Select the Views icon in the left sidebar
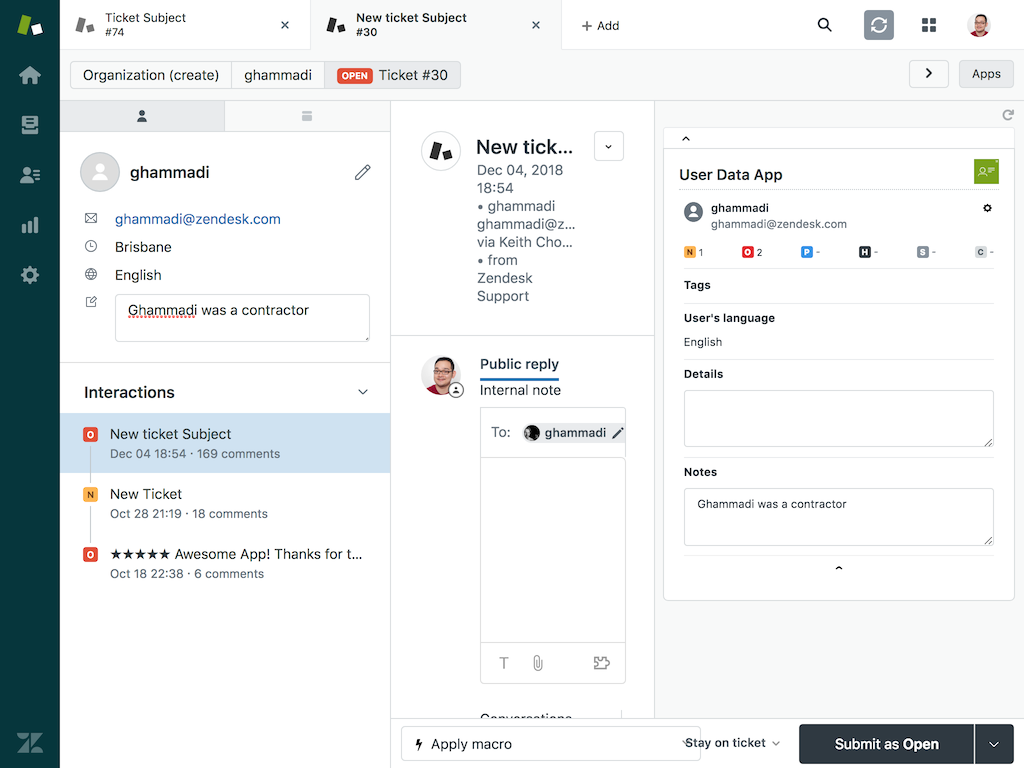1024x768 pixels. click(30, 125)
